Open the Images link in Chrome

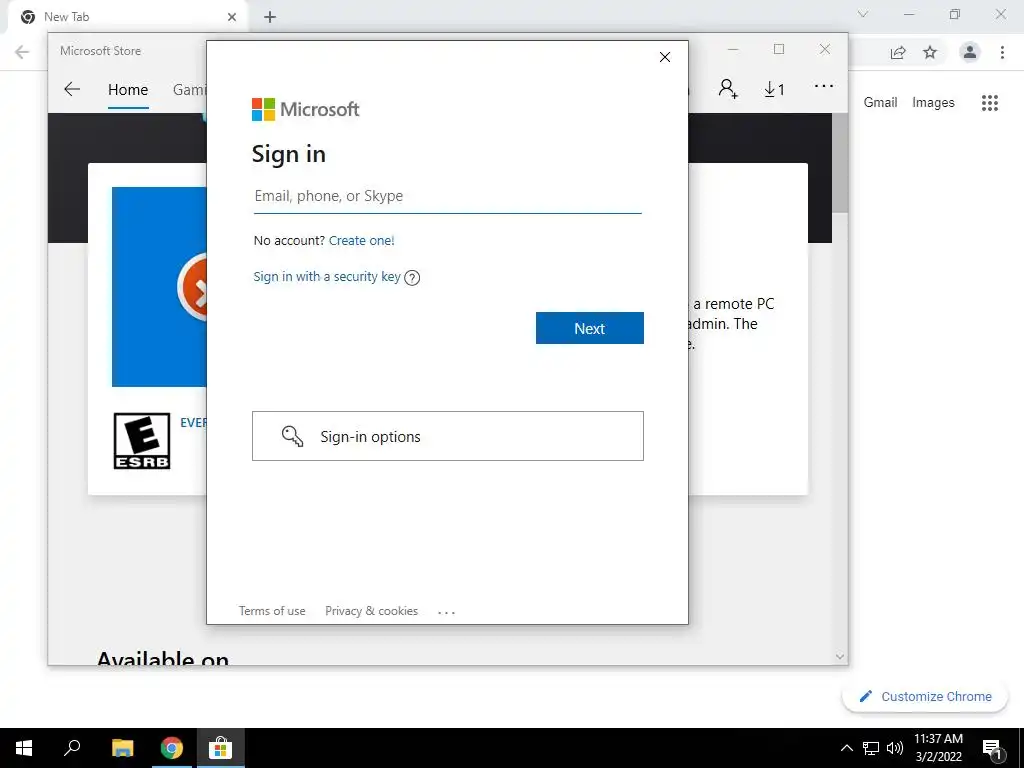933,103
